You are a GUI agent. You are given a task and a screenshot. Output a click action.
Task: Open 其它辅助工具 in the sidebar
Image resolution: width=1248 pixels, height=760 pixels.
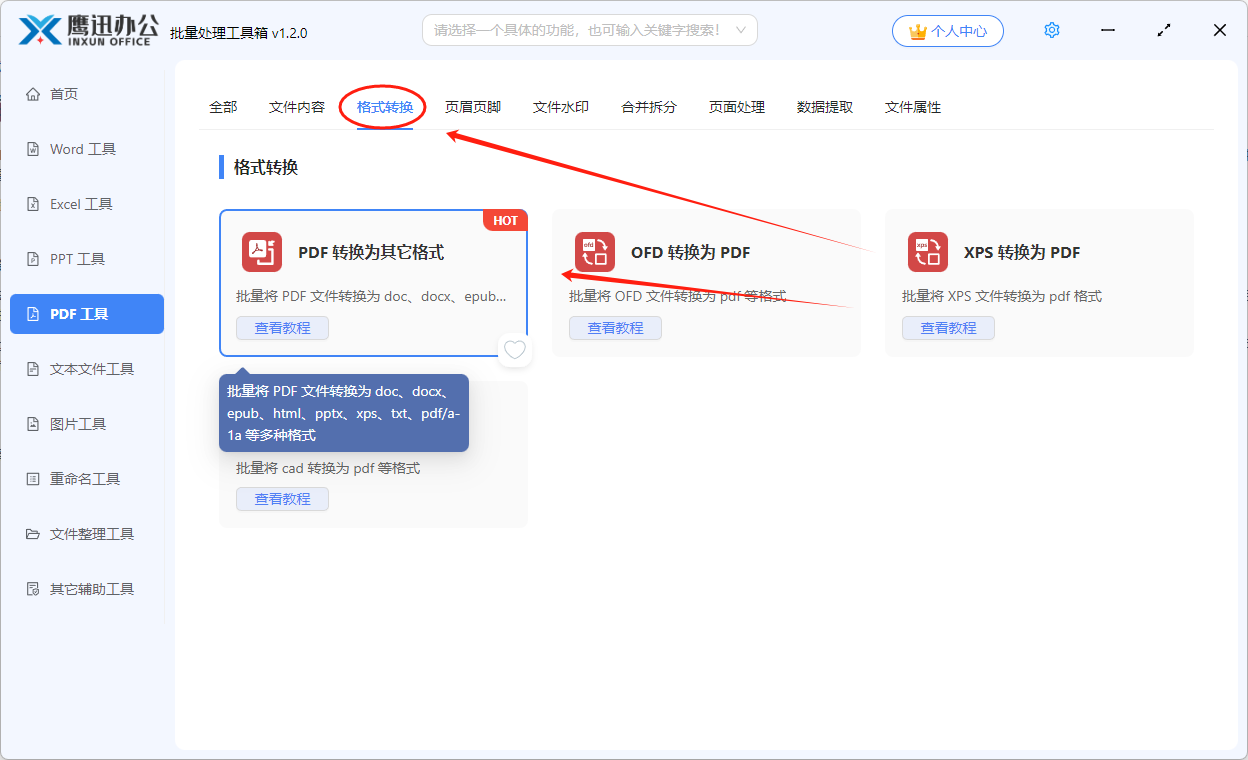click(x=87, y=589)
